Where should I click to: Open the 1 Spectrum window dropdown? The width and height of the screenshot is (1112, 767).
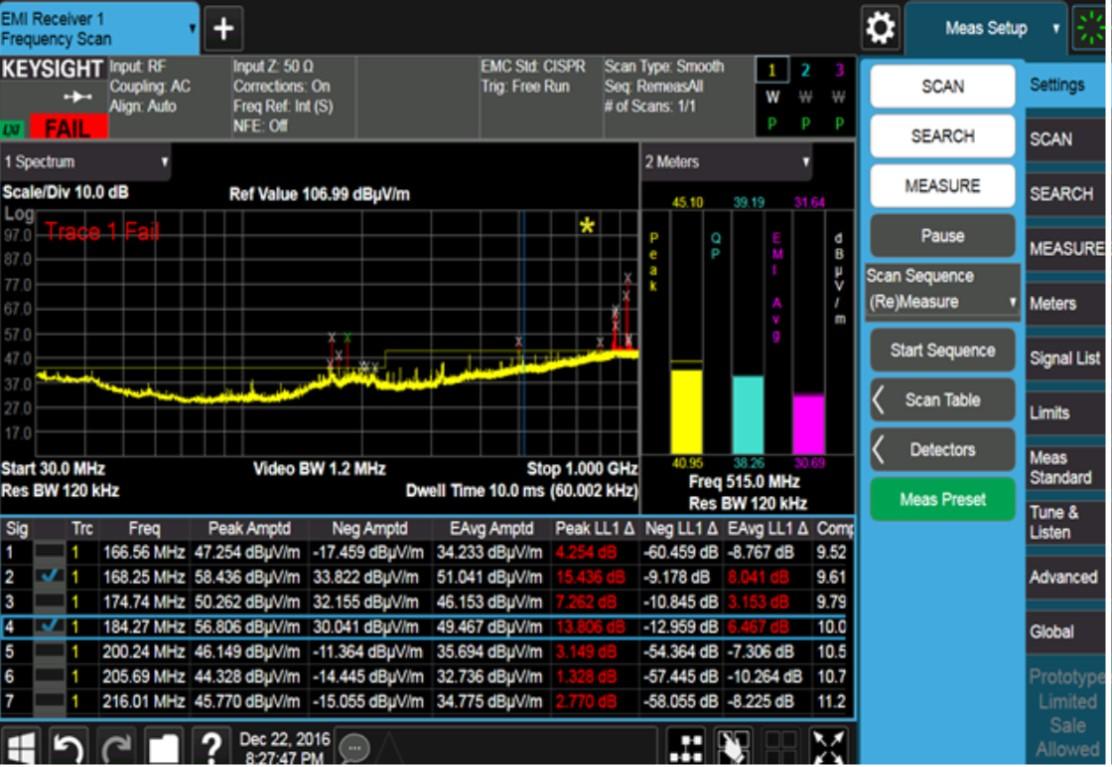coord(87,162)
